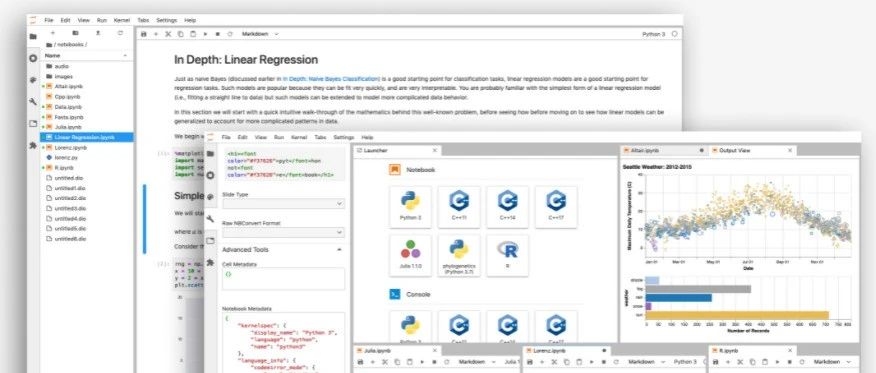The width and height of the screenshot is (876, 373).
Task: Open the audio folder in file browser
Action: [x=87, y=66]
